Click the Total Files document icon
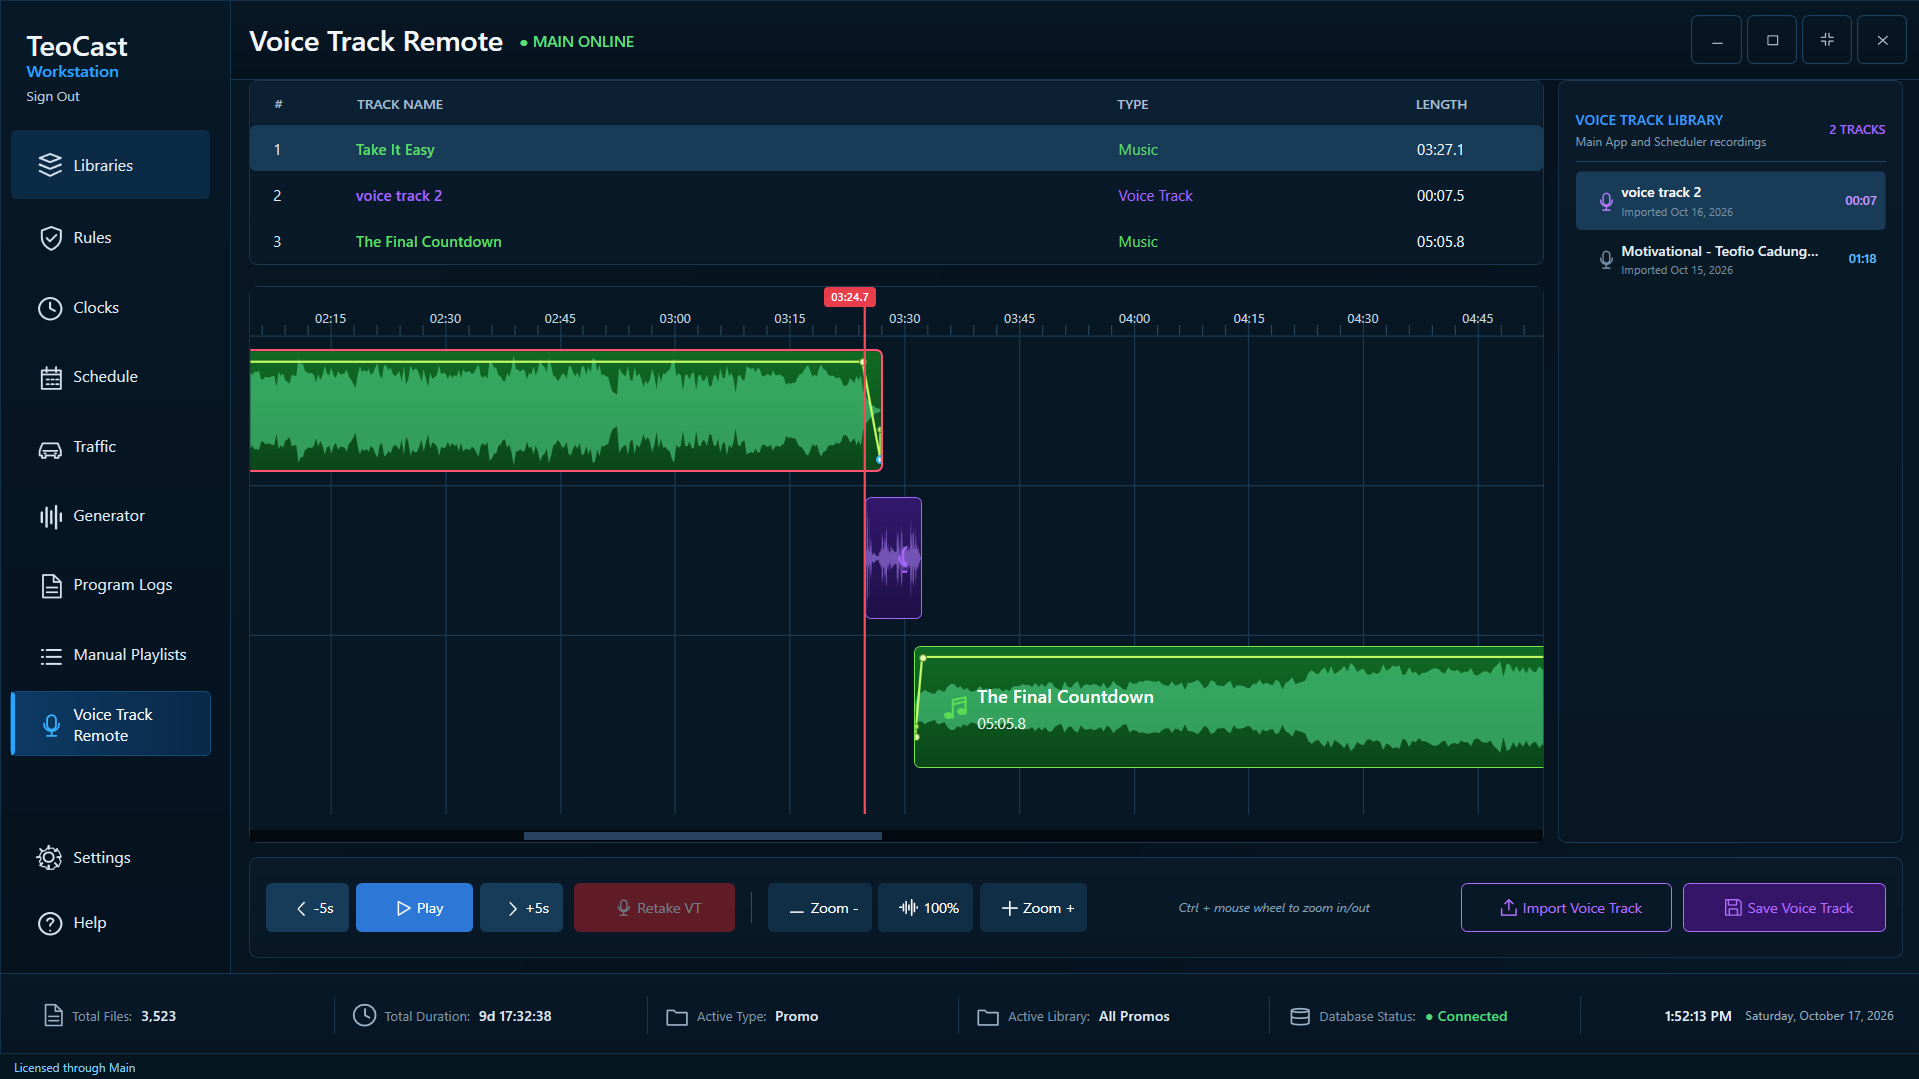This screenshot has width=1919, height=1079. (x=54, y=1016)
